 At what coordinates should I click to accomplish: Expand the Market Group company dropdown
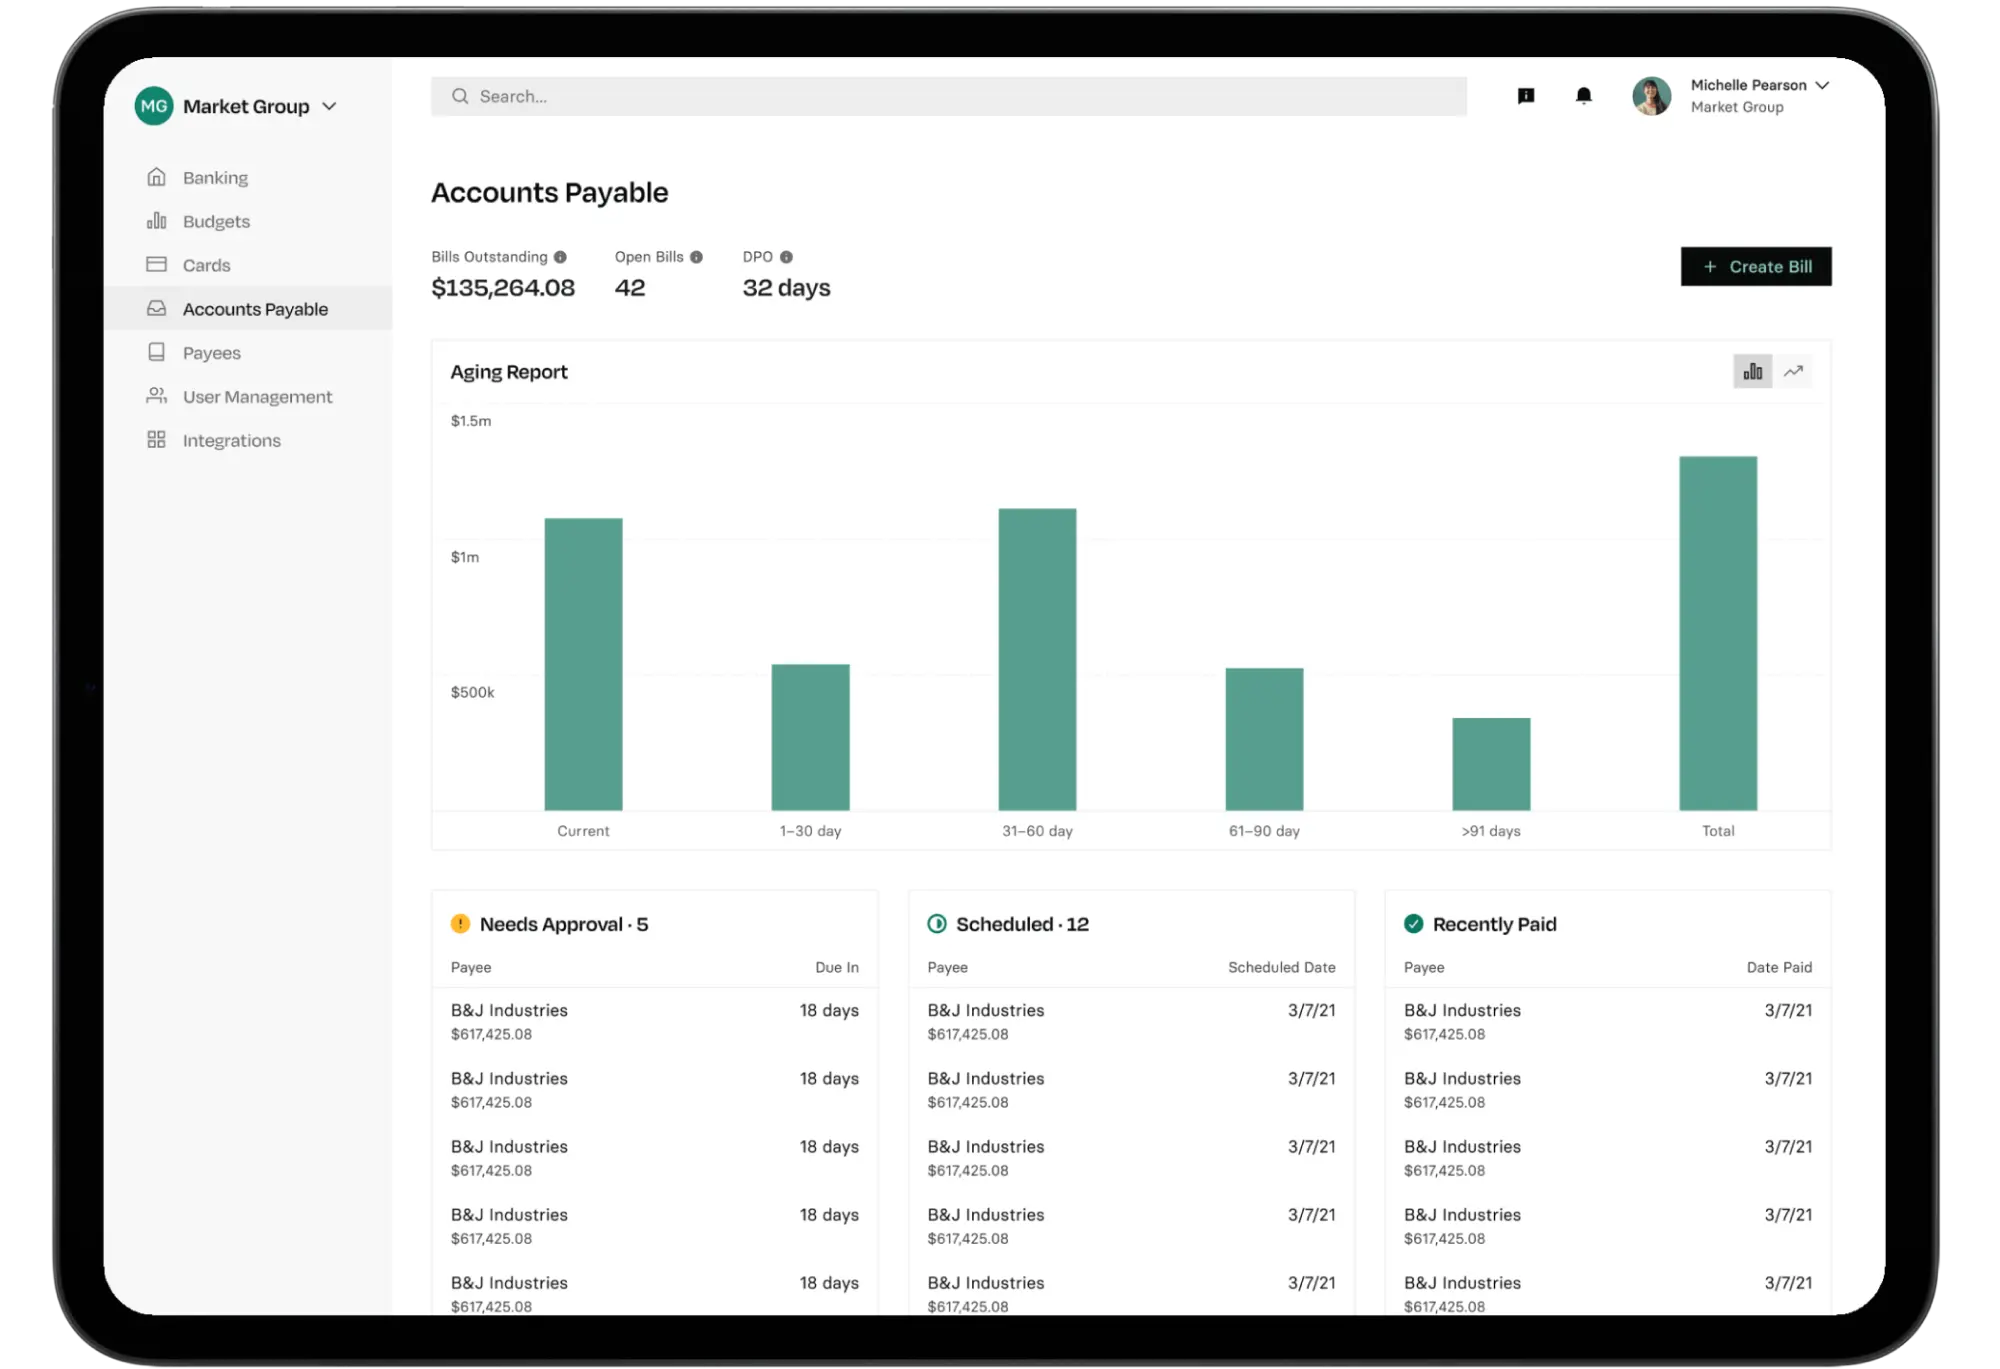[x=329, y=106]
